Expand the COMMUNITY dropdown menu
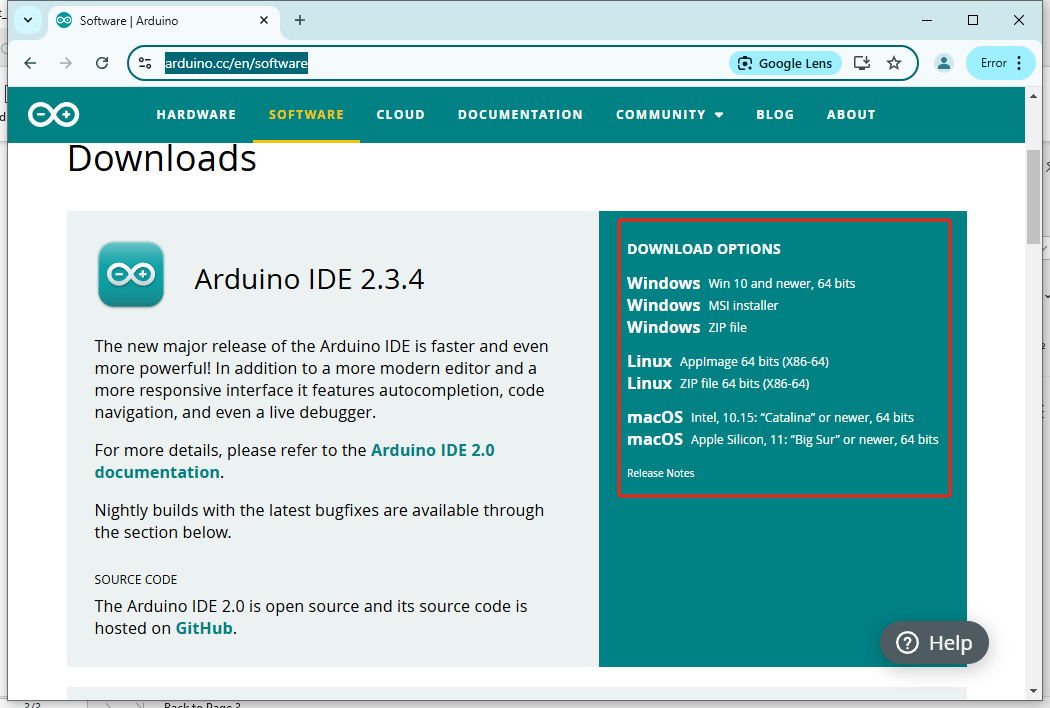This screenshot has height=708, width=1050. pyautogui.click(x=670, y=115)
